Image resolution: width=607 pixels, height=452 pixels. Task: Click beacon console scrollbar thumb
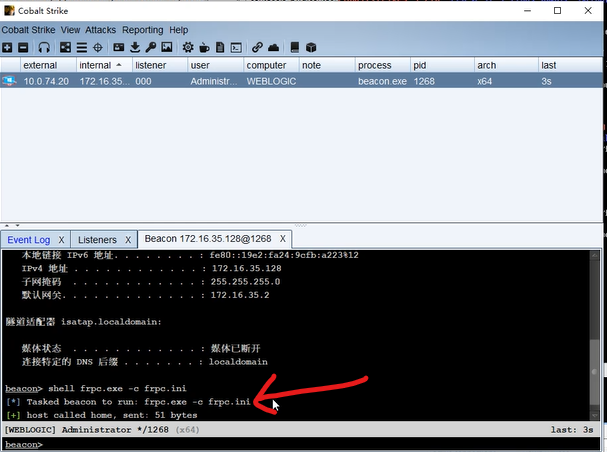tap(594, 372)
